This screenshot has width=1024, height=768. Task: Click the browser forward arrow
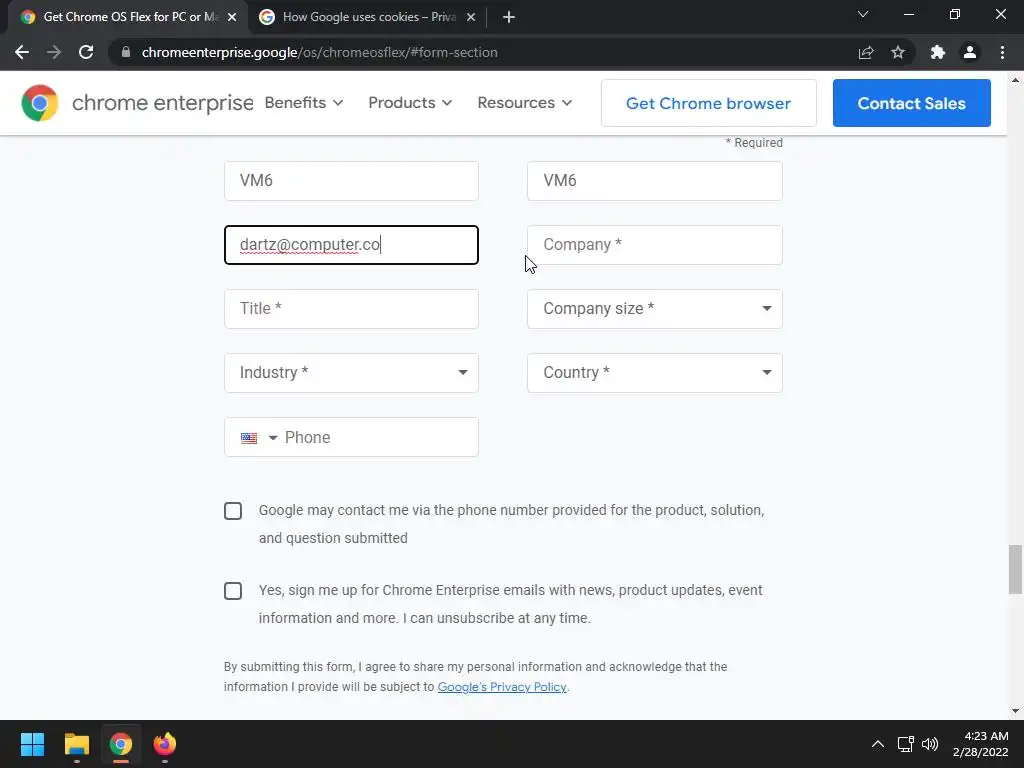tap(54, 52)
